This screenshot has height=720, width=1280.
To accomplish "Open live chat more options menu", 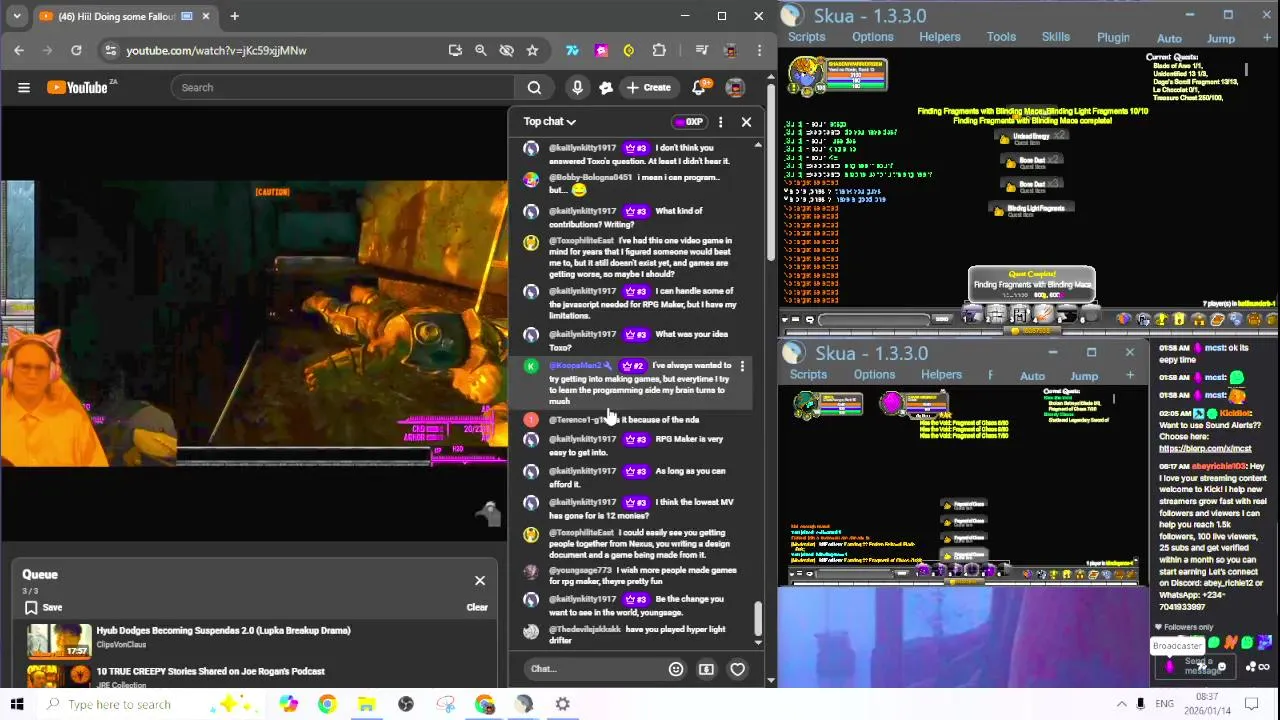I will point(720,122).
